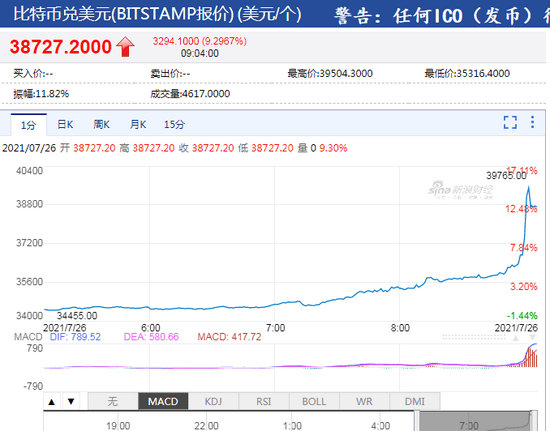The height and width of the screenshot is (431, 550).
Task: Click the 买入价 field
Action: (33, 73)
